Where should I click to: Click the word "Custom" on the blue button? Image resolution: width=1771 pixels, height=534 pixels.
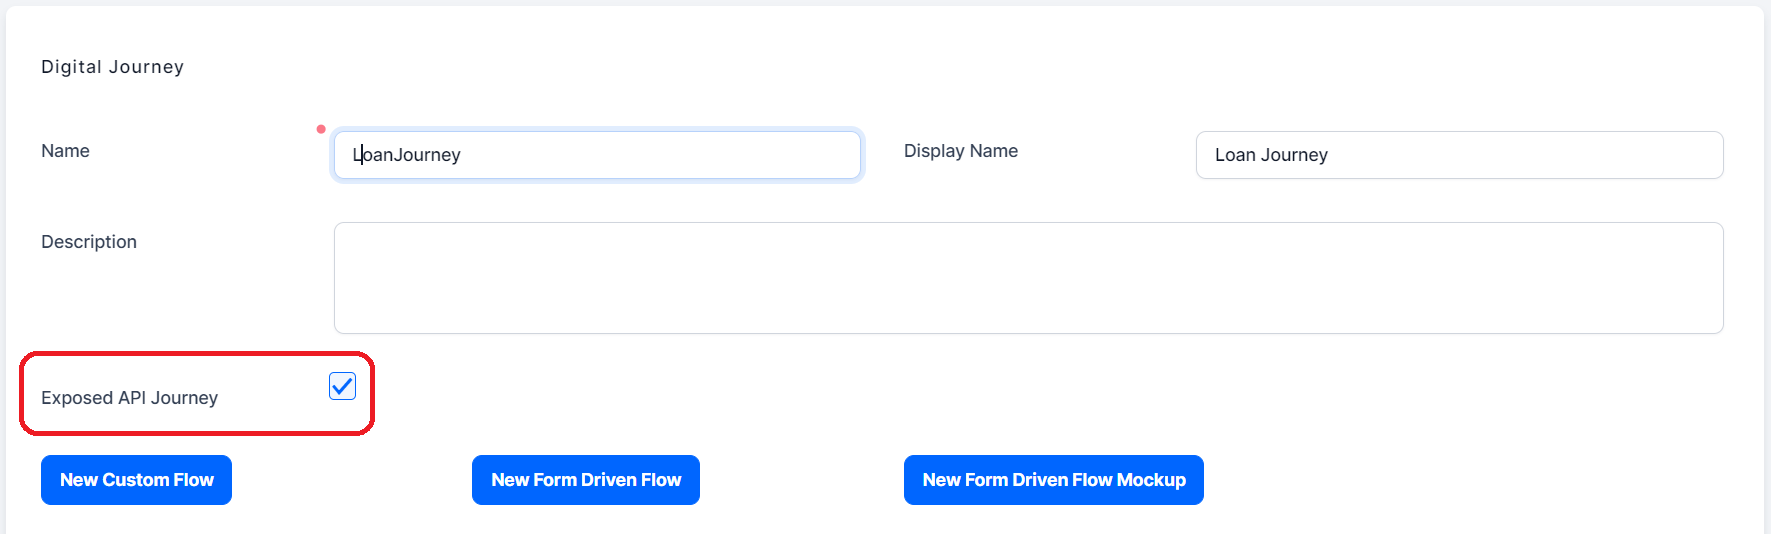coord(135,480)
